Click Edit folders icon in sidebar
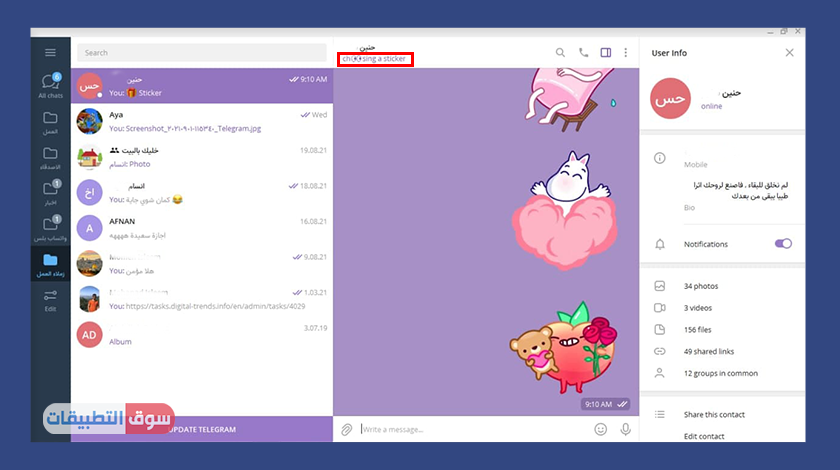 tap(50, 300)
